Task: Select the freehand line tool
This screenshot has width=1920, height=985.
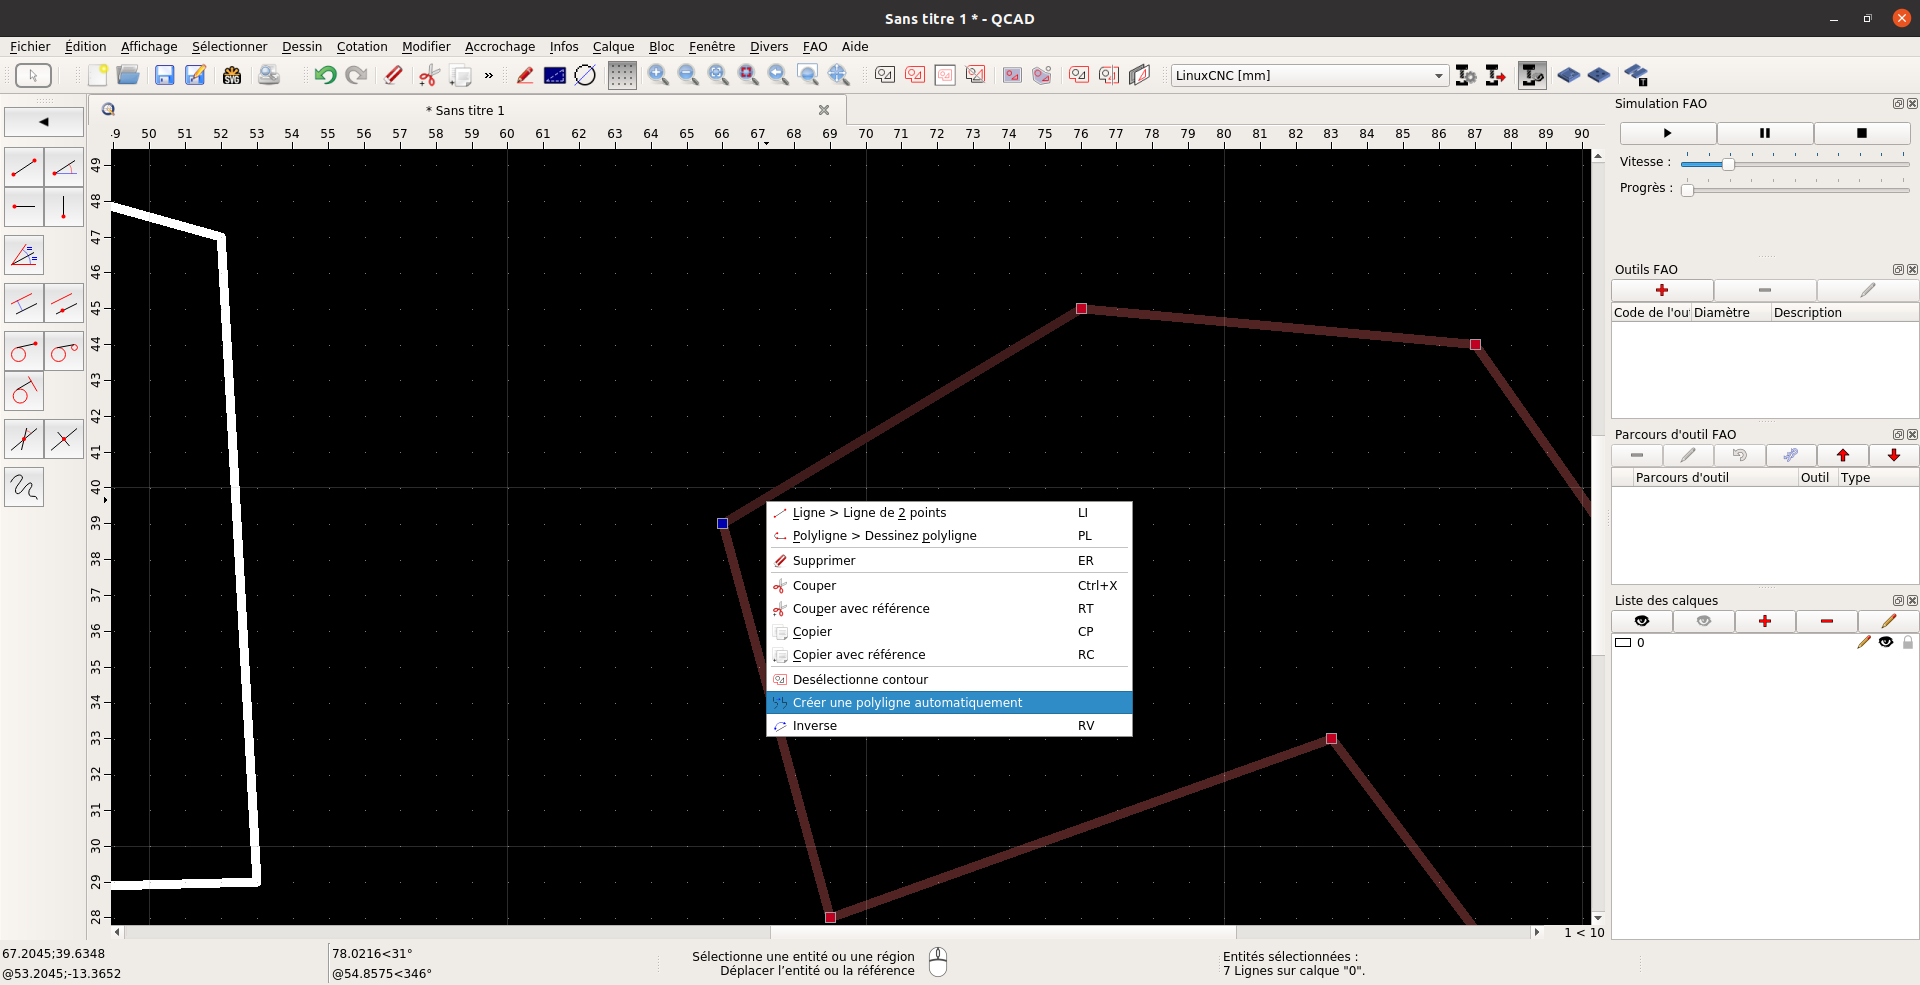Action: pos(24,487)
